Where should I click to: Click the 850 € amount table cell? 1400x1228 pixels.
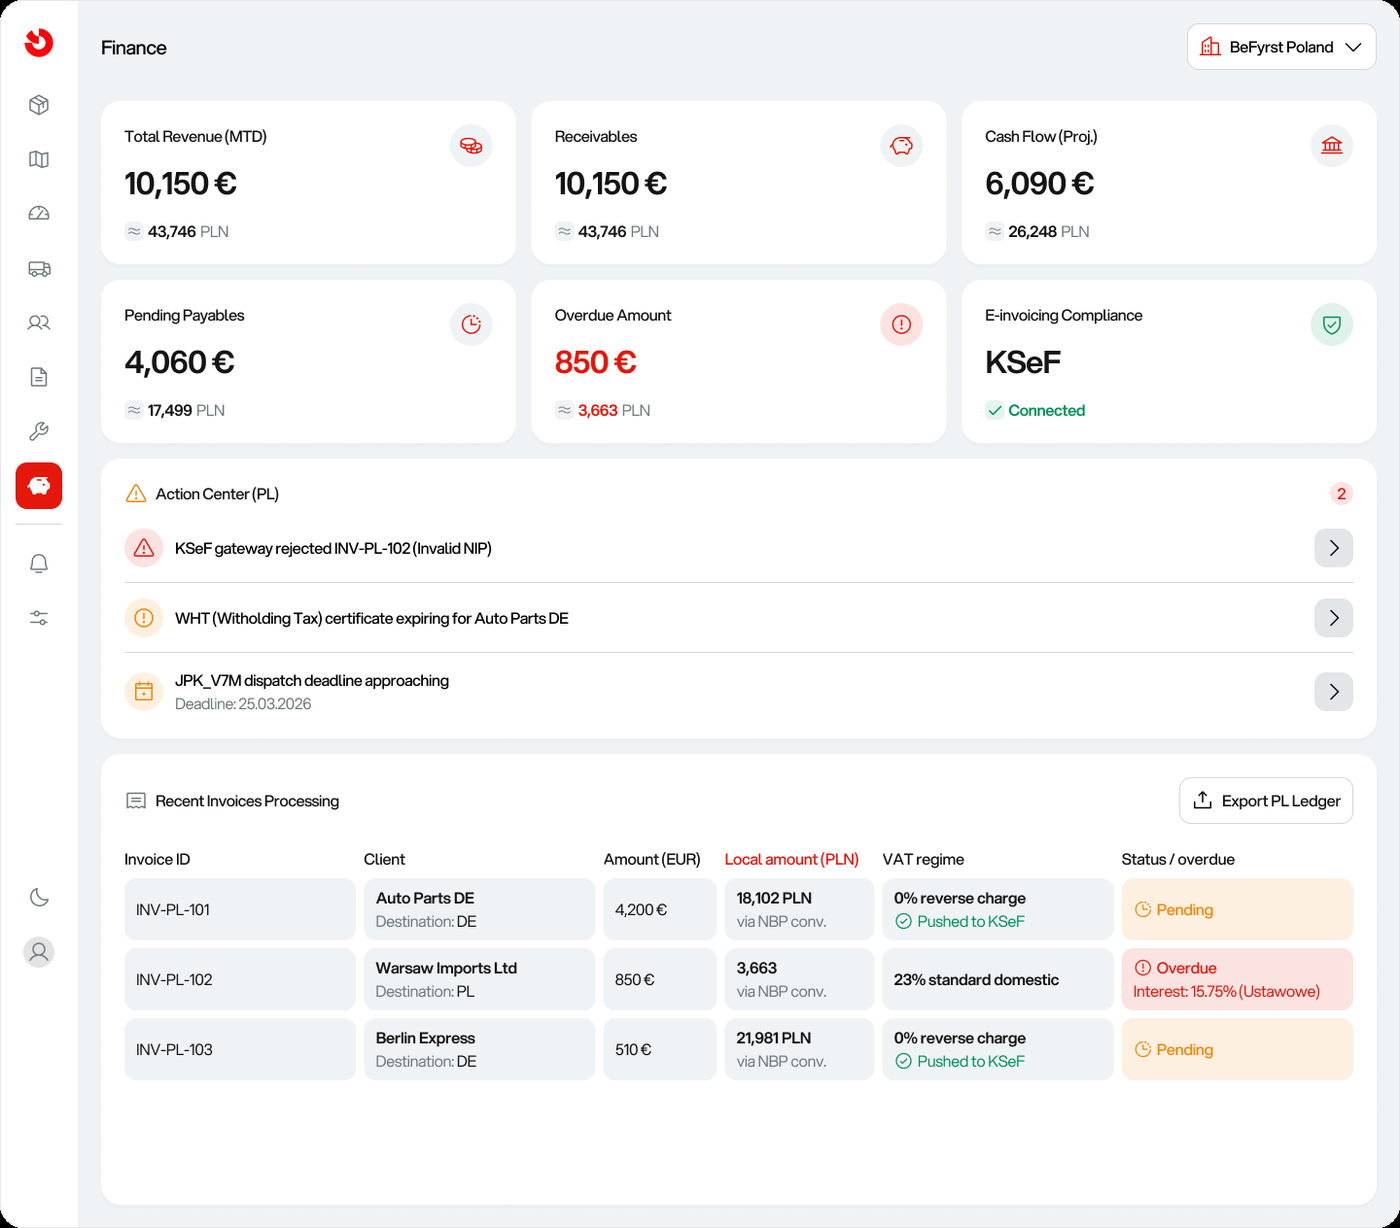(x=660, y=980)
